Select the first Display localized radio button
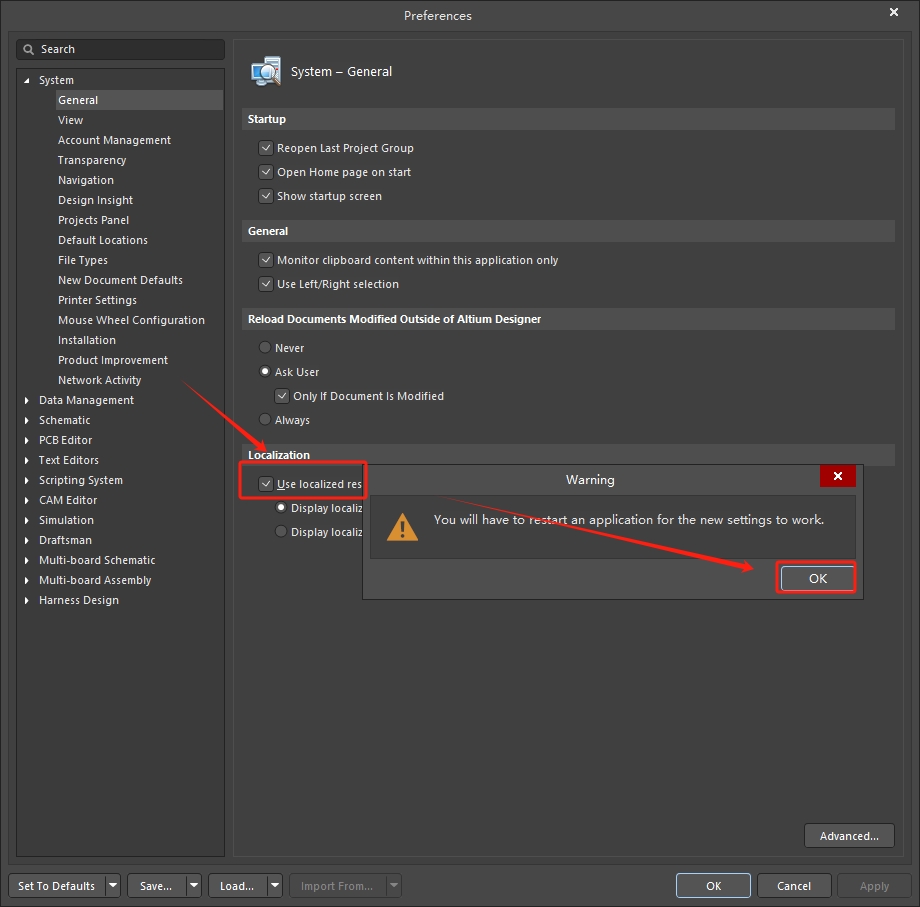 pos(281,507)
